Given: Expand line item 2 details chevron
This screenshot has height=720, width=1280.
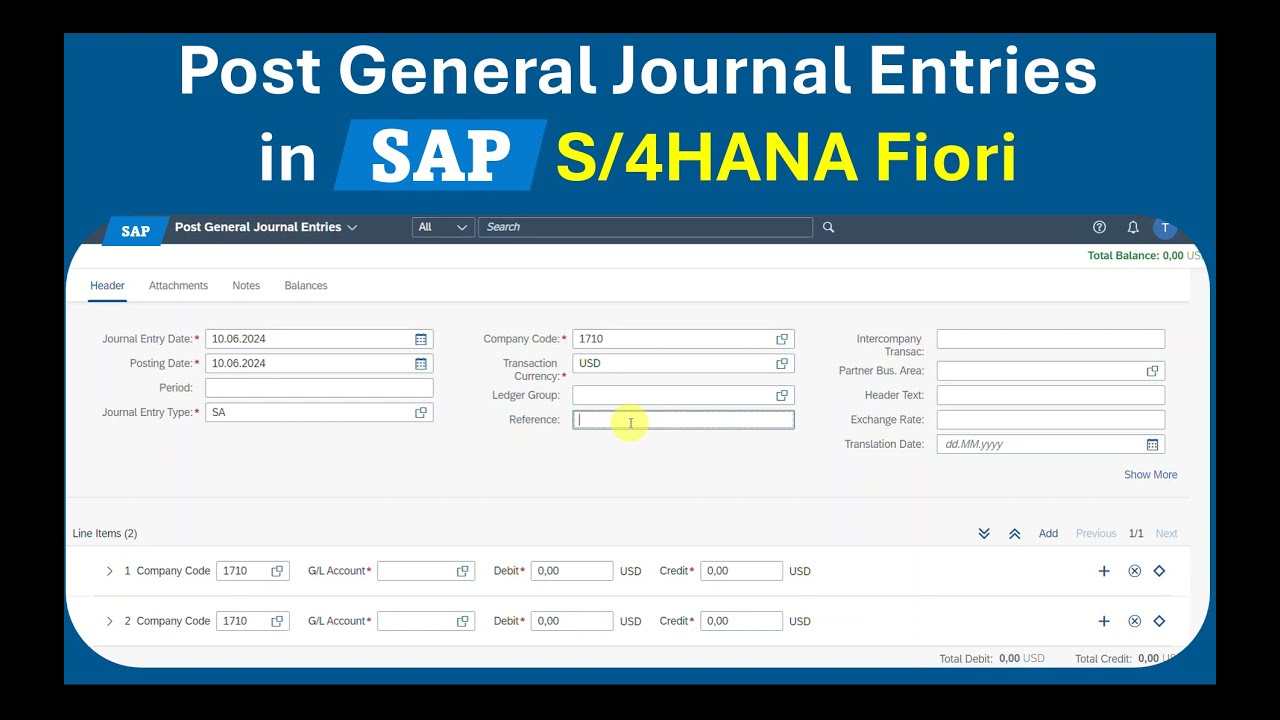Looking at the screenshot, I should [x=110, y=621].
